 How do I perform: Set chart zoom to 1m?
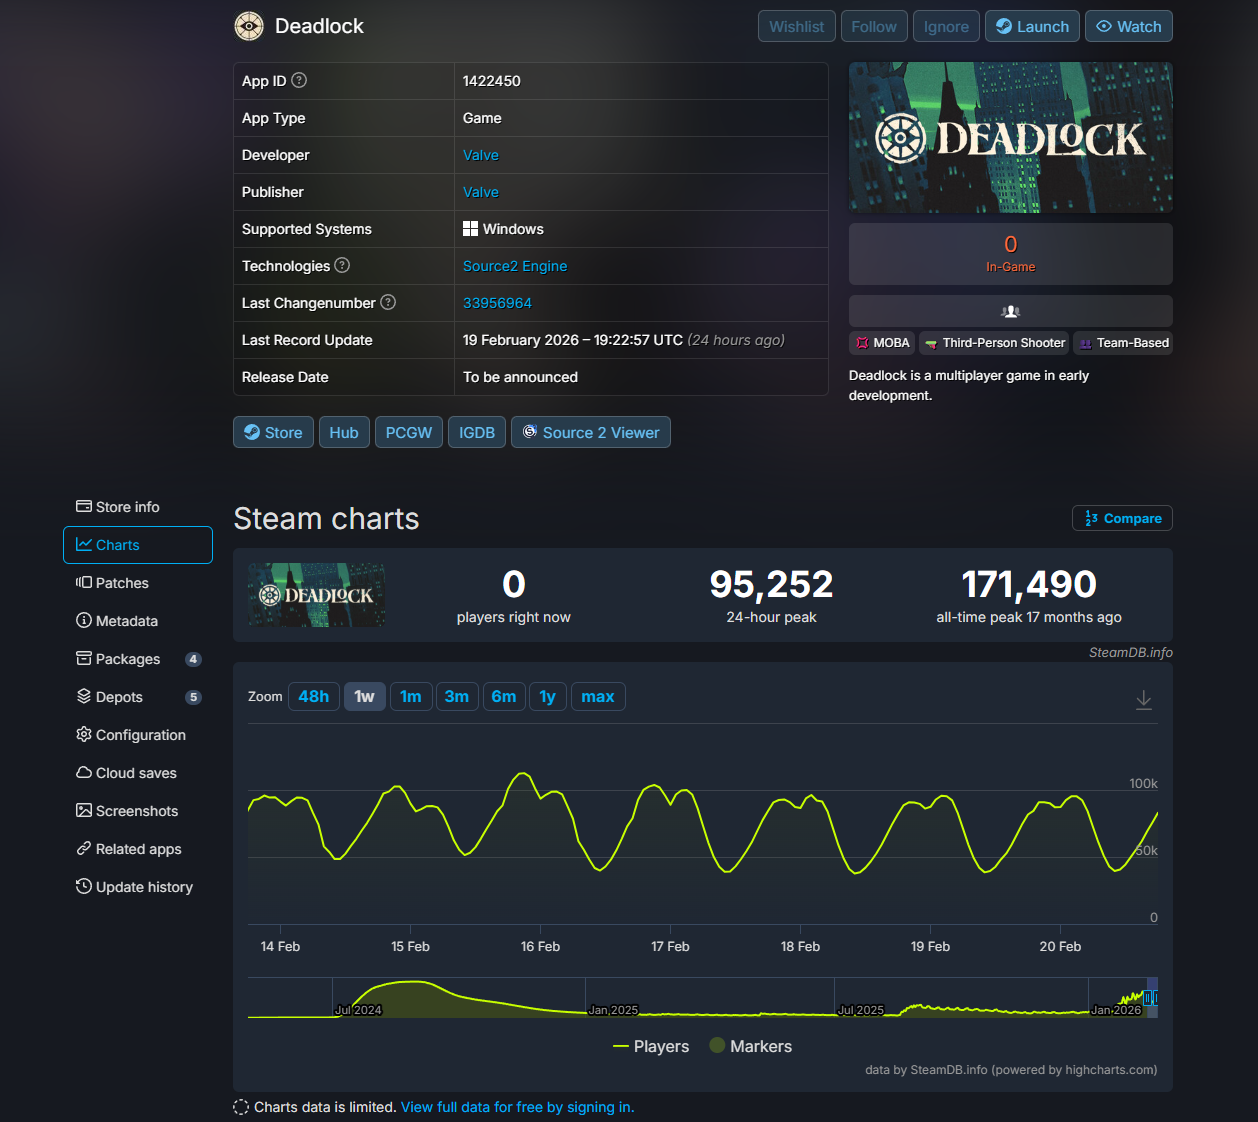(411, 696)
